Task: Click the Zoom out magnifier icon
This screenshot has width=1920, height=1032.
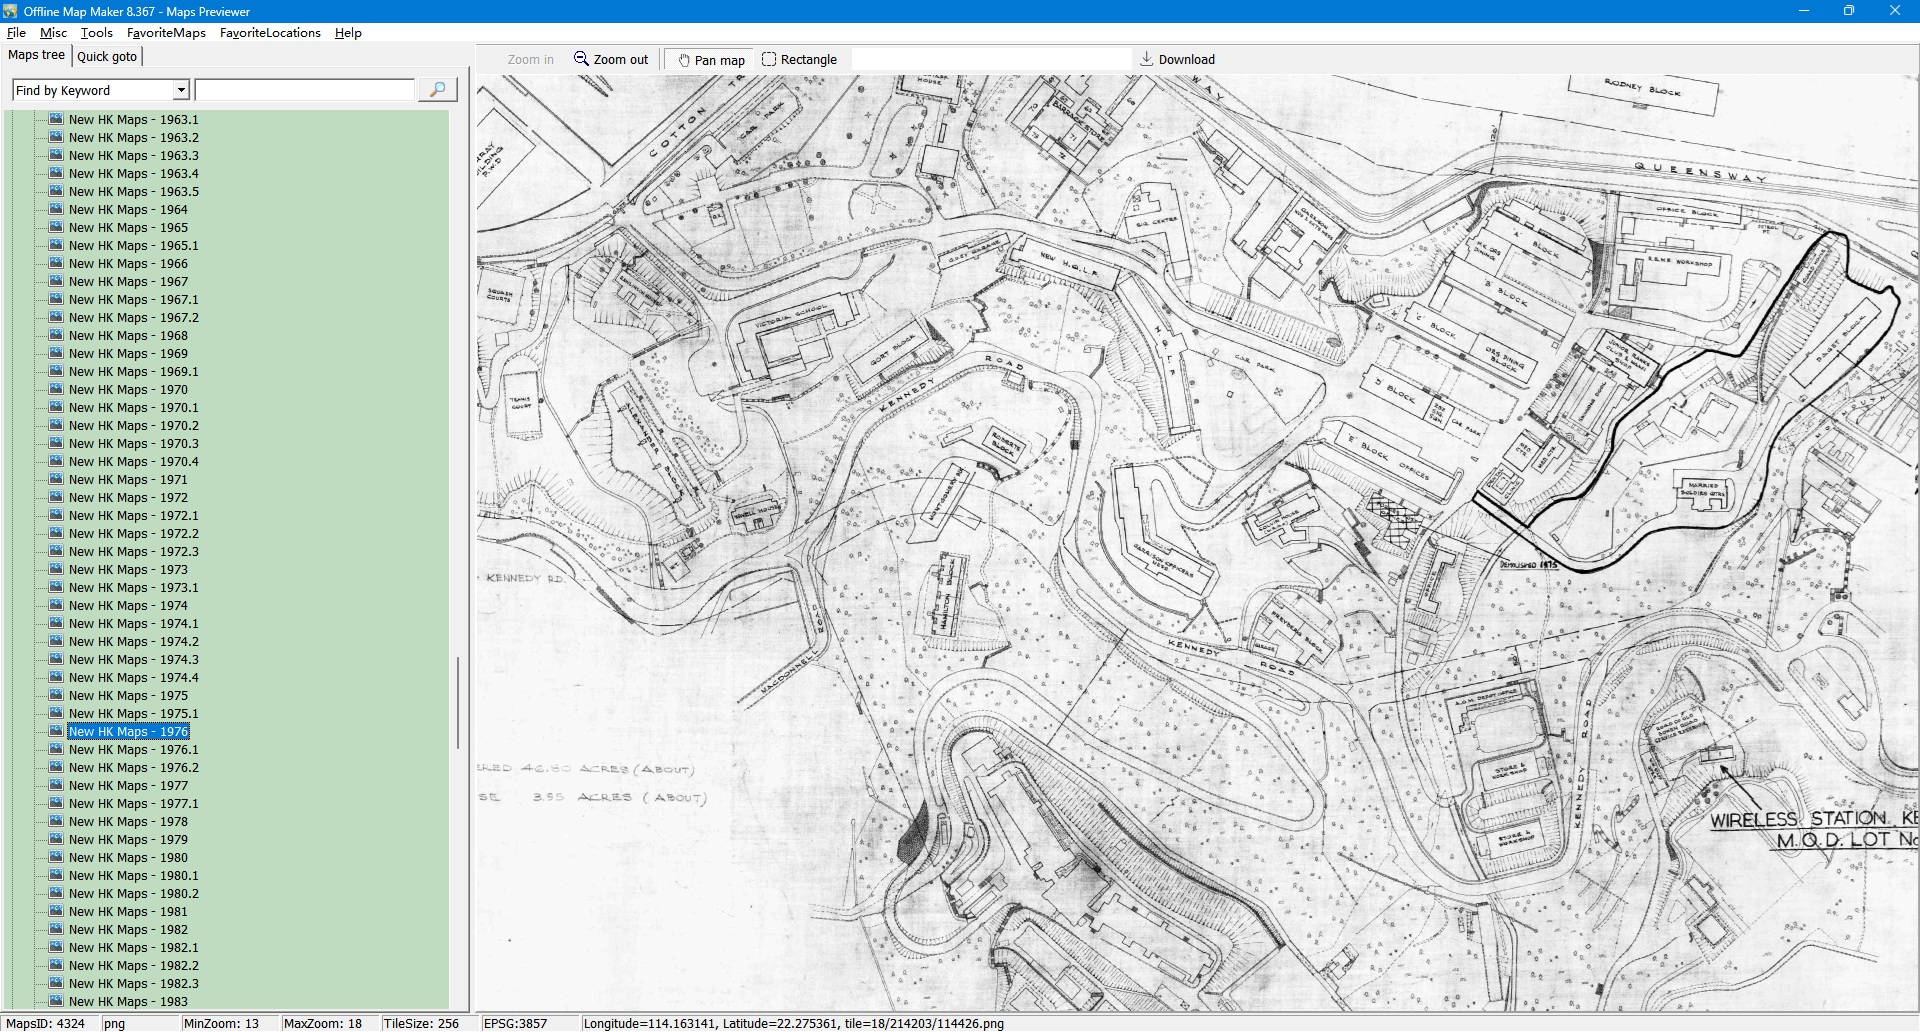Action: [581, 59]
